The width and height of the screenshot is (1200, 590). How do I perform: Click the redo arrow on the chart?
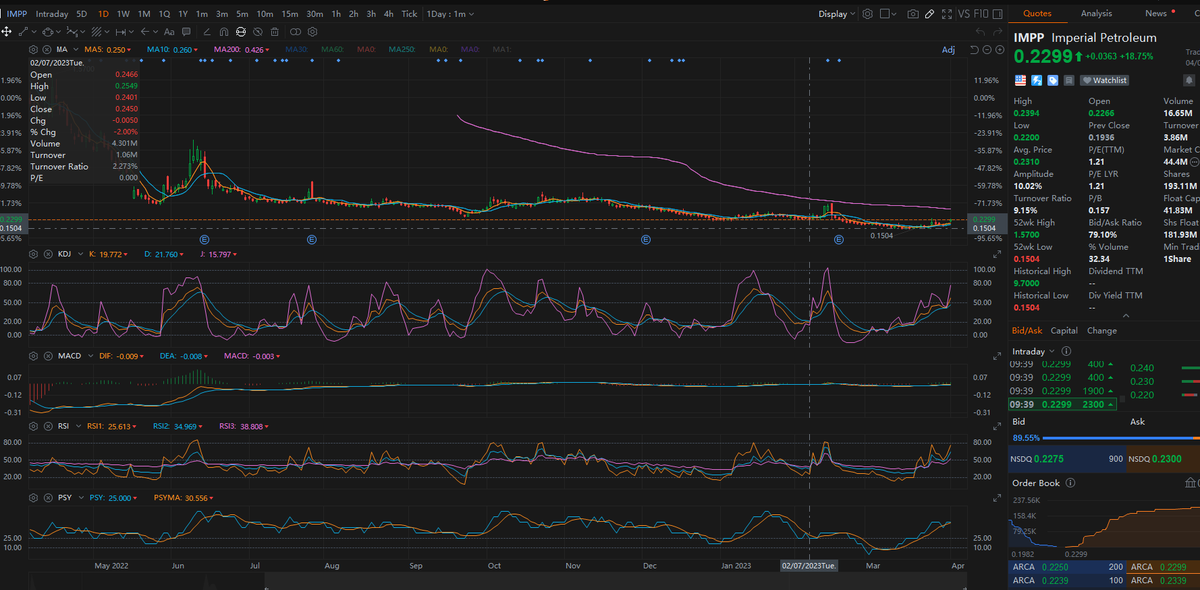997,32
